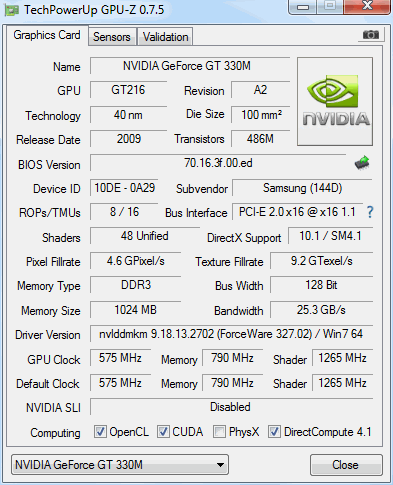393x485 pixels.
Task: Switch to the Sensors tab
Action: [x=112, y=37]
